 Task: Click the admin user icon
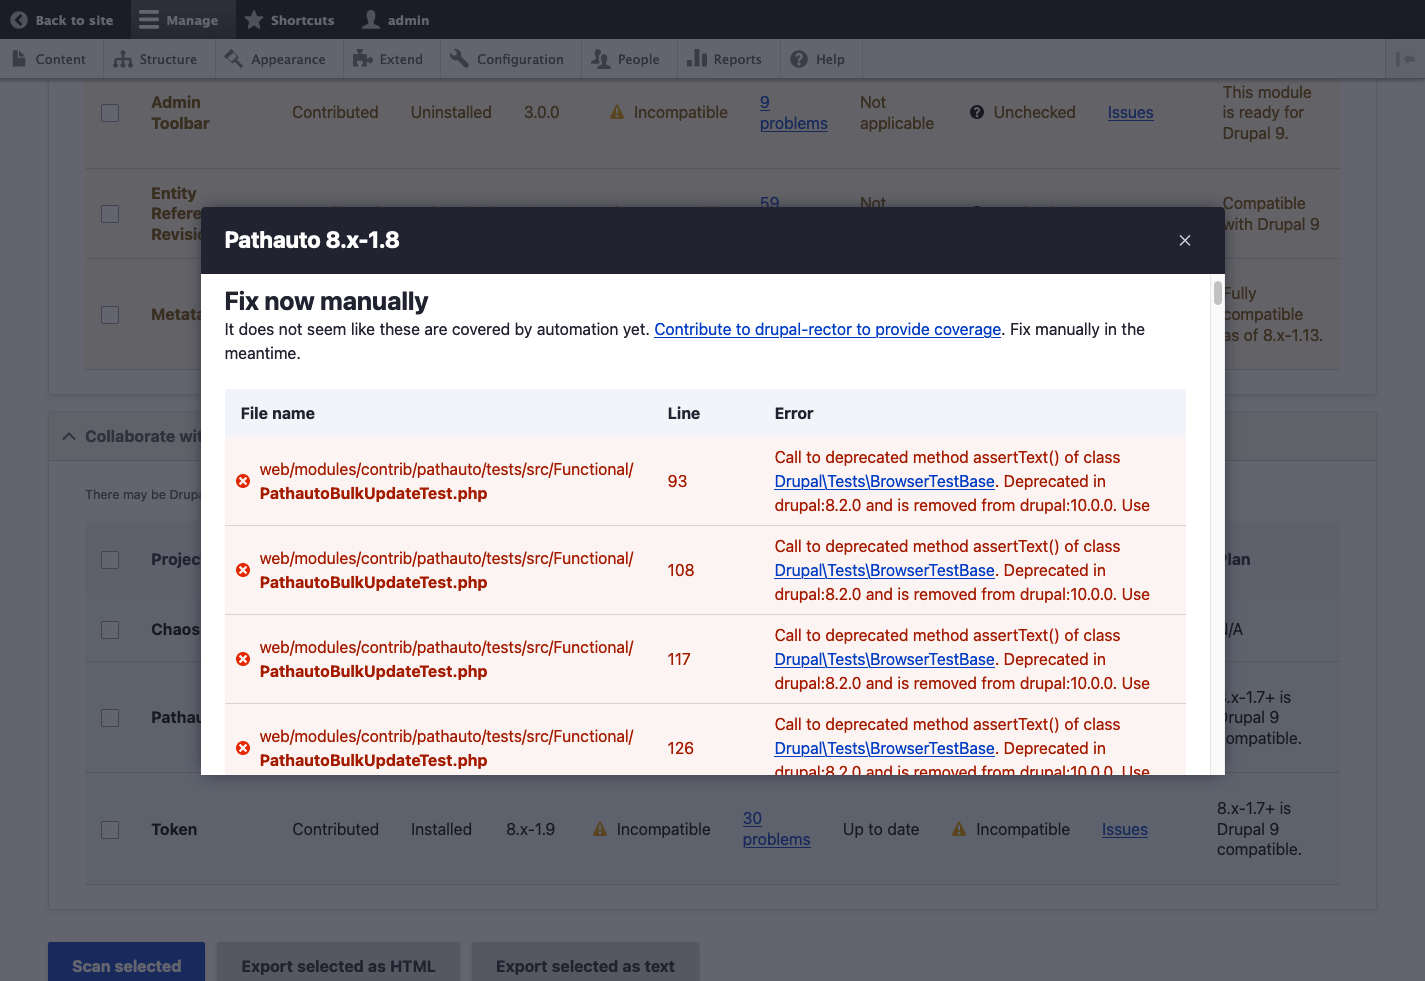tap(371, 20)
